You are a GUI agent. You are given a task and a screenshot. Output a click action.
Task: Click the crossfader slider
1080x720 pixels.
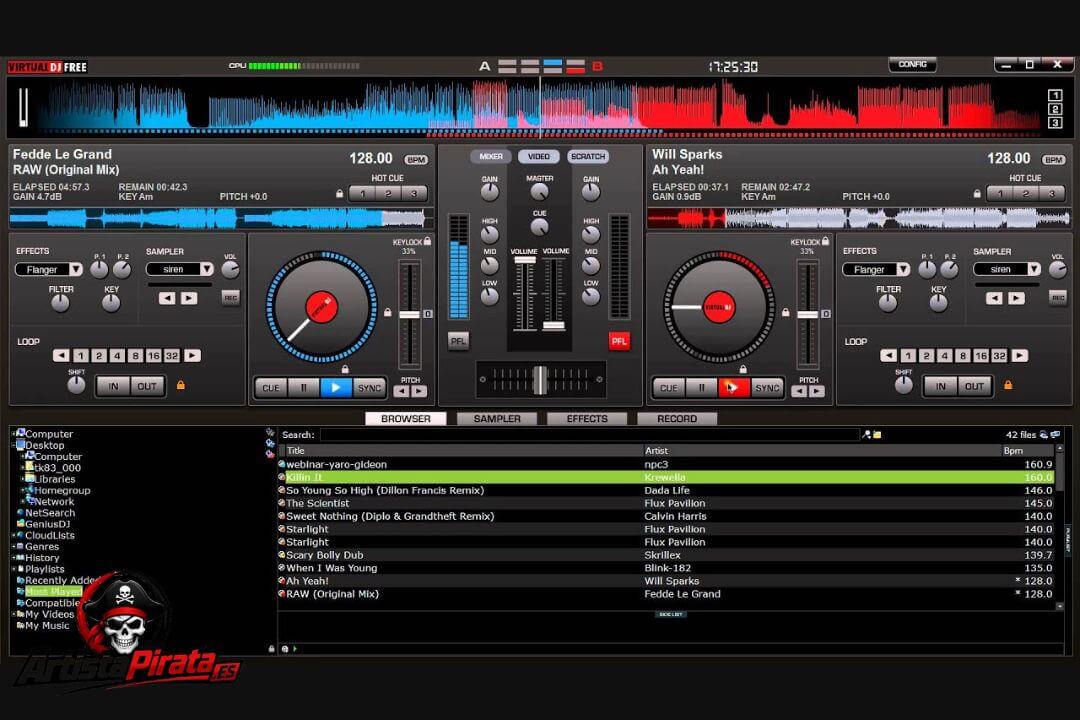541,380
